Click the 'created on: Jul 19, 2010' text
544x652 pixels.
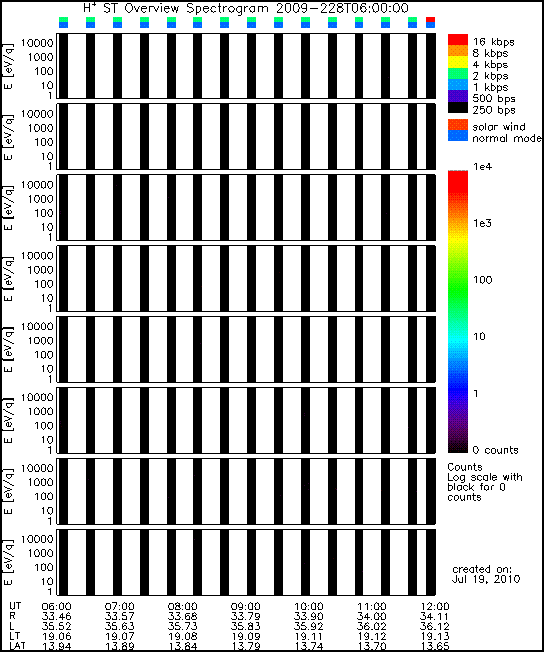(x=485, y=574)
